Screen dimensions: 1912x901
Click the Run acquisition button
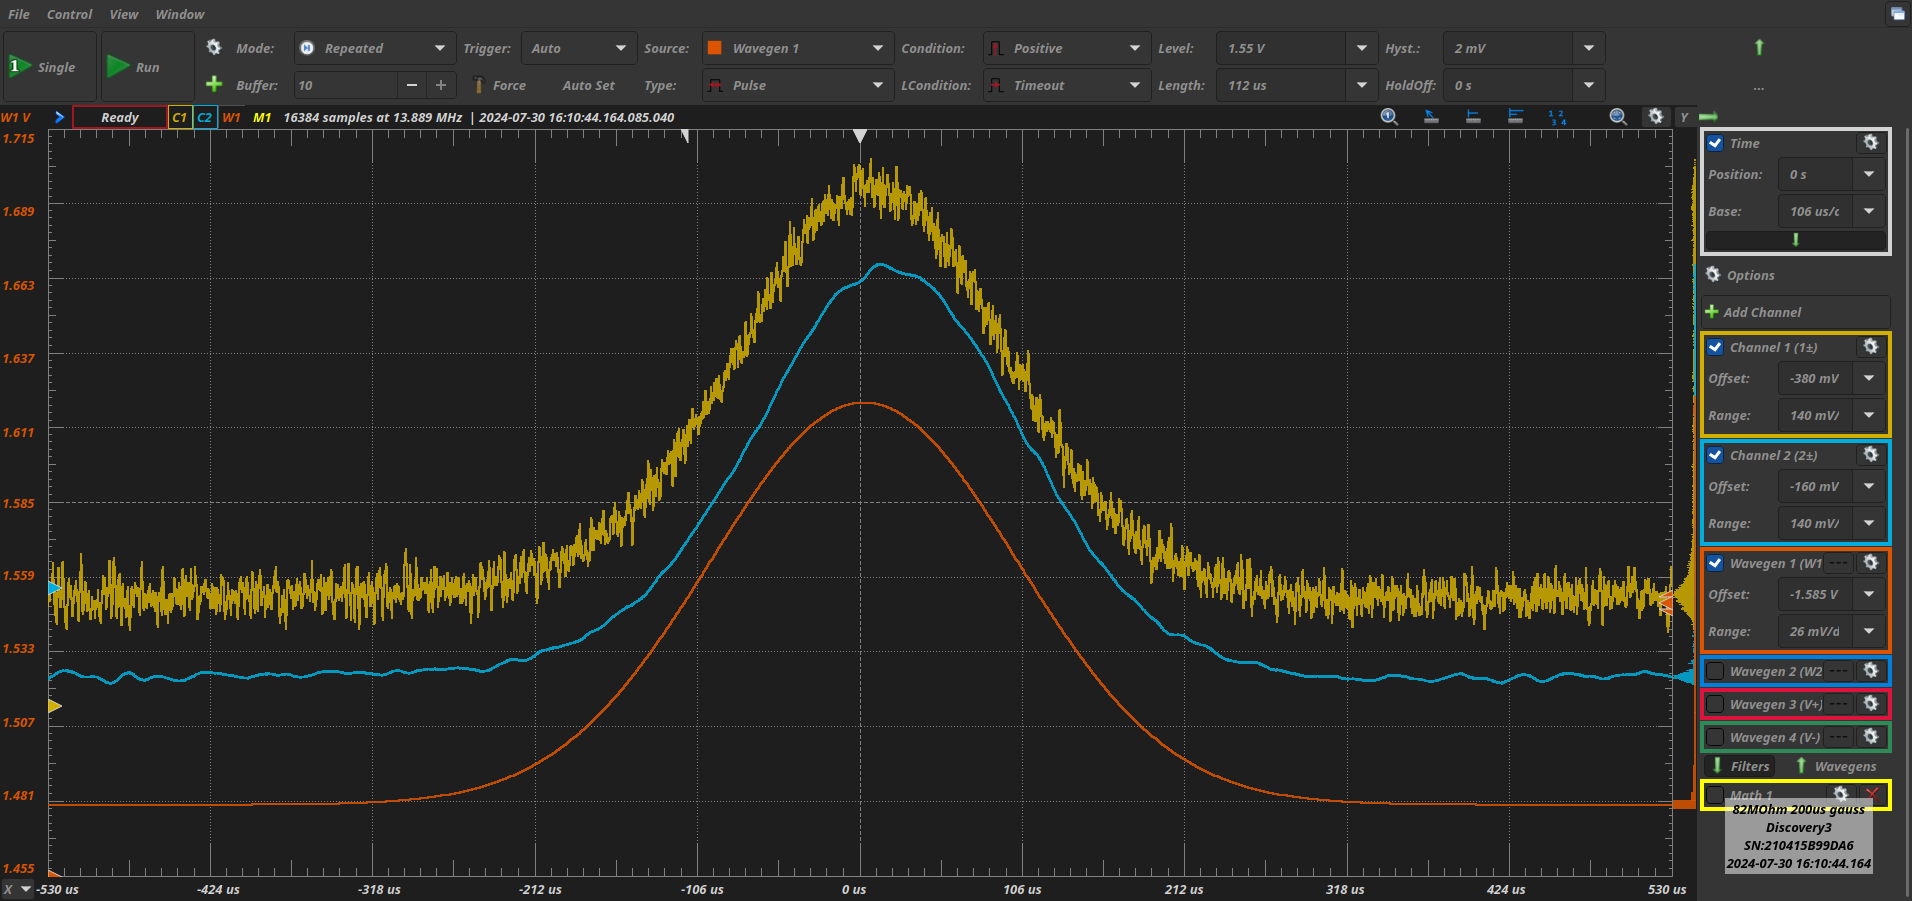[x=147, y=66]
